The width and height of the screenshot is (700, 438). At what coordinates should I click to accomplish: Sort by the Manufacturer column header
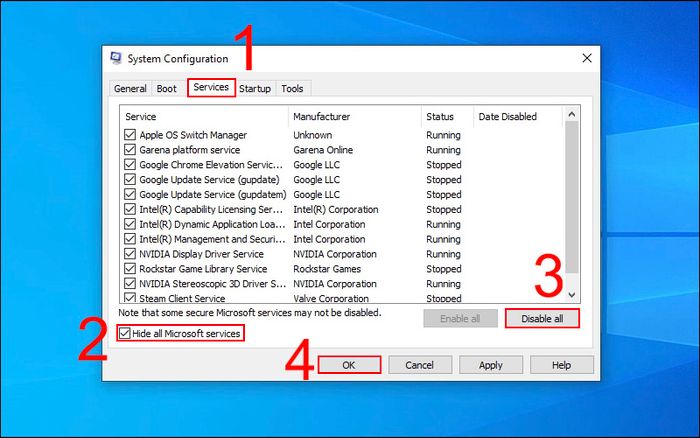coord(355,117)
